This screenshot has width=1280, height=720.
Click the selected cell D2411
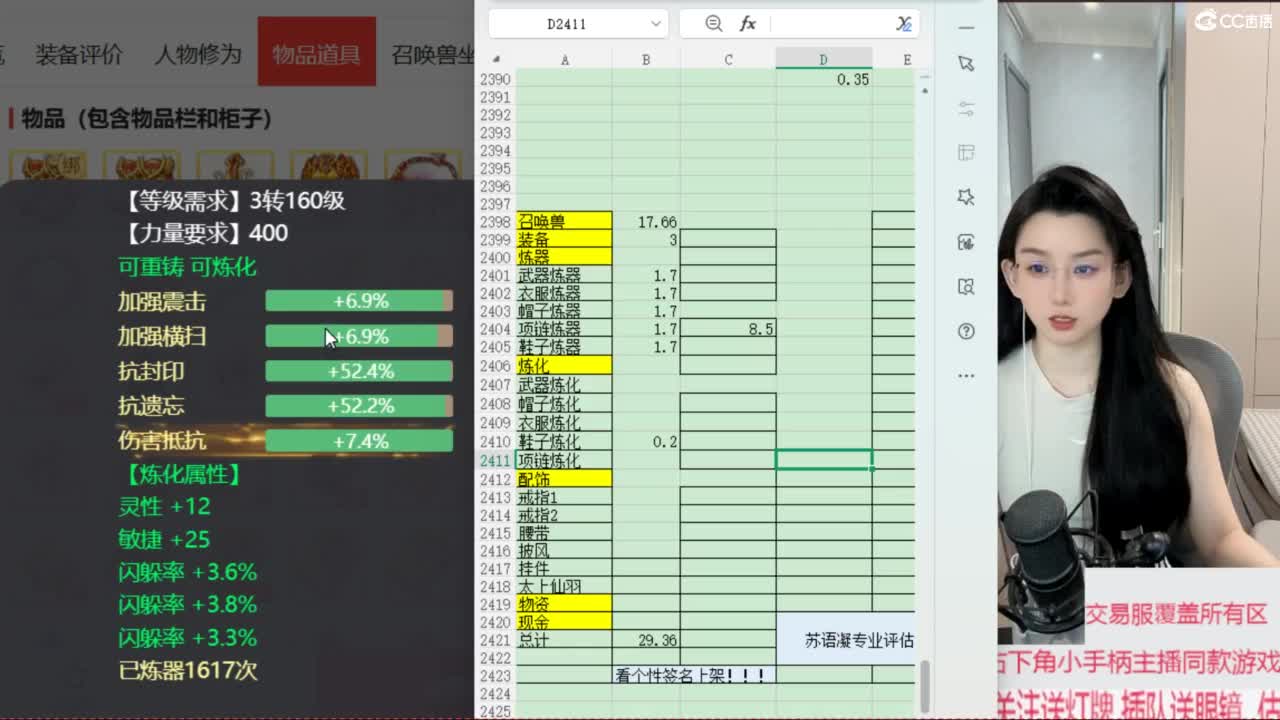823,460
